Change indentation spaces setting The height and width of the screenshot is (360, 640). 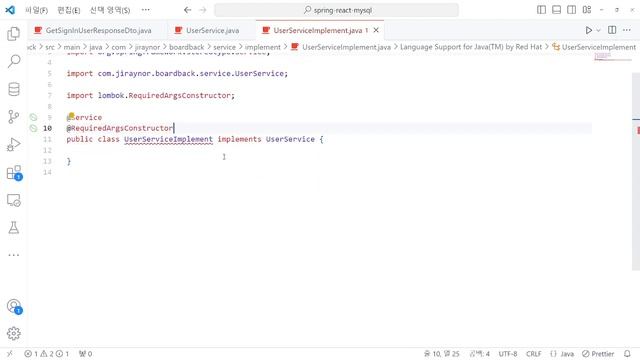tap(479, 353)
